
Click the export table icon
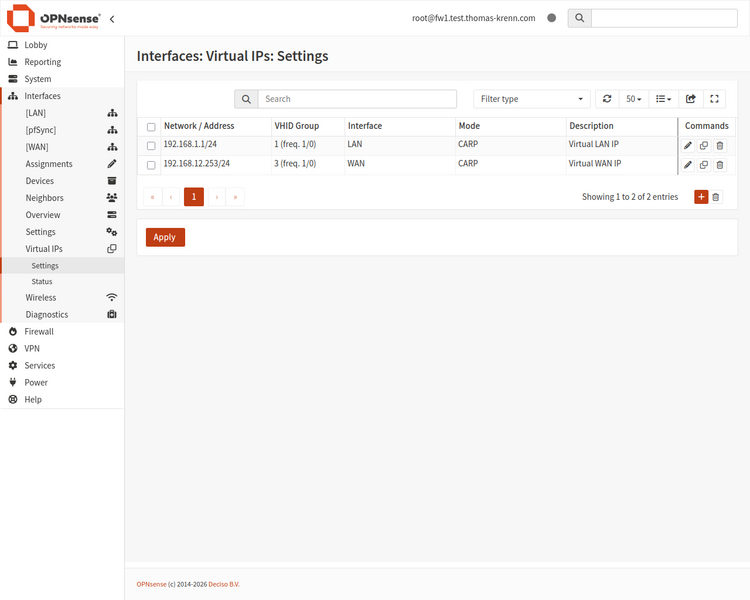coord(691,99)
